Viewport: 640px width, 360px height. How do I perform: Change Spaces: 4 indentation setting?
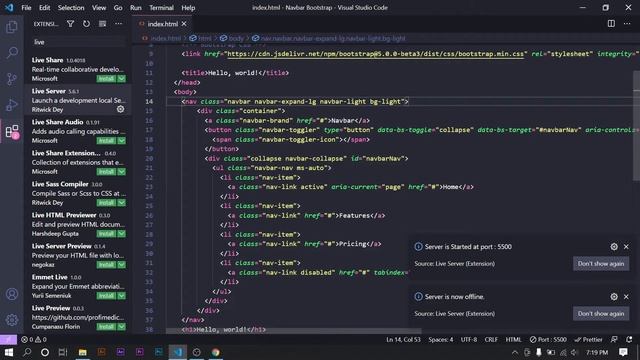pos(441,340)
